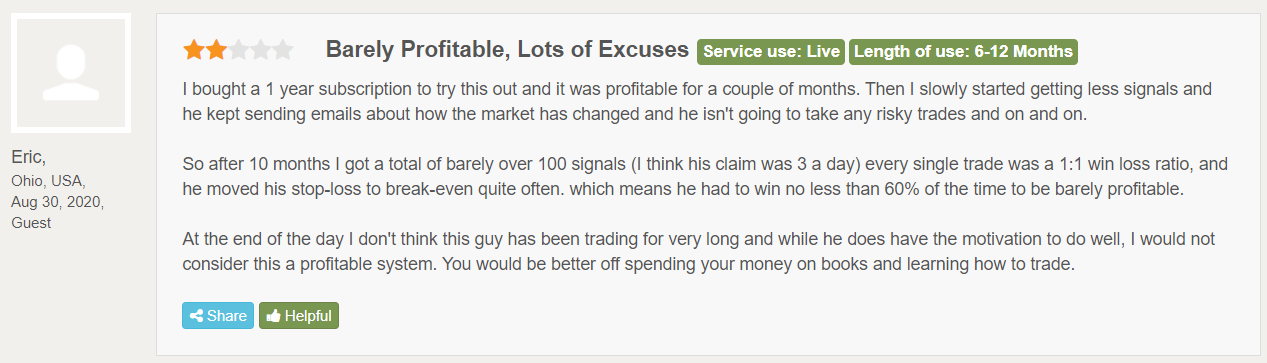Click the 'Service use: Live' green badge
This screenshot has height=363, width=1267.
coord(771,51)
